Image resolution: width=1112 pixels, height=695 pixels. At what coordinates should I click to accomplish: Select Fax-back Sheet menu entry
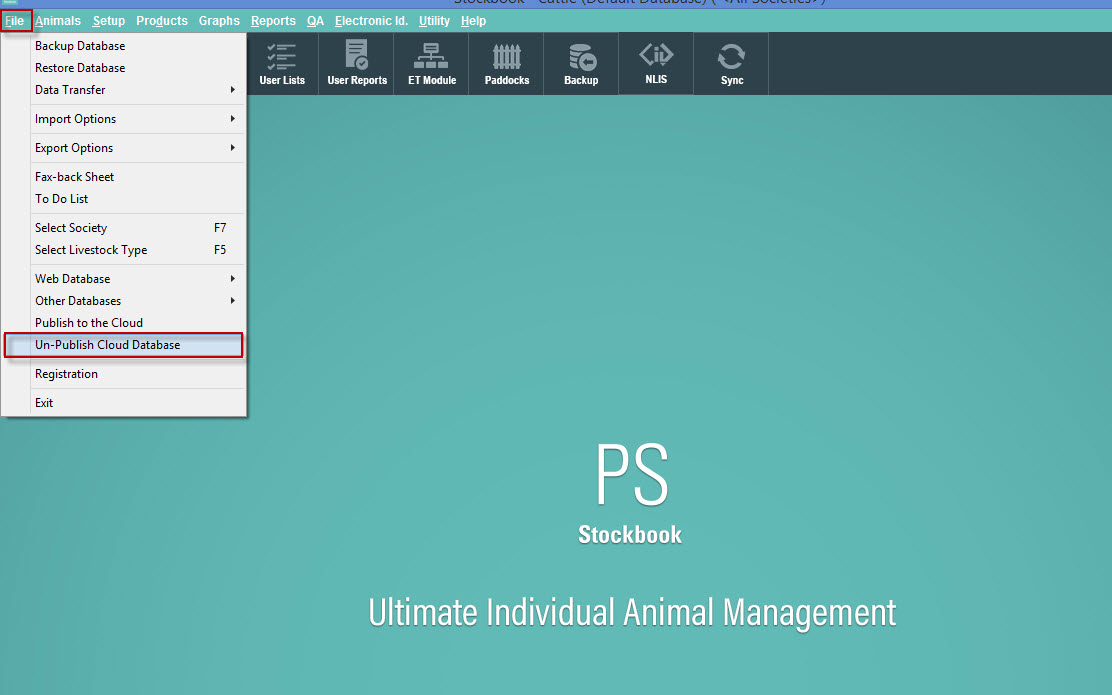pyautogui.click(x=124, y=177)
